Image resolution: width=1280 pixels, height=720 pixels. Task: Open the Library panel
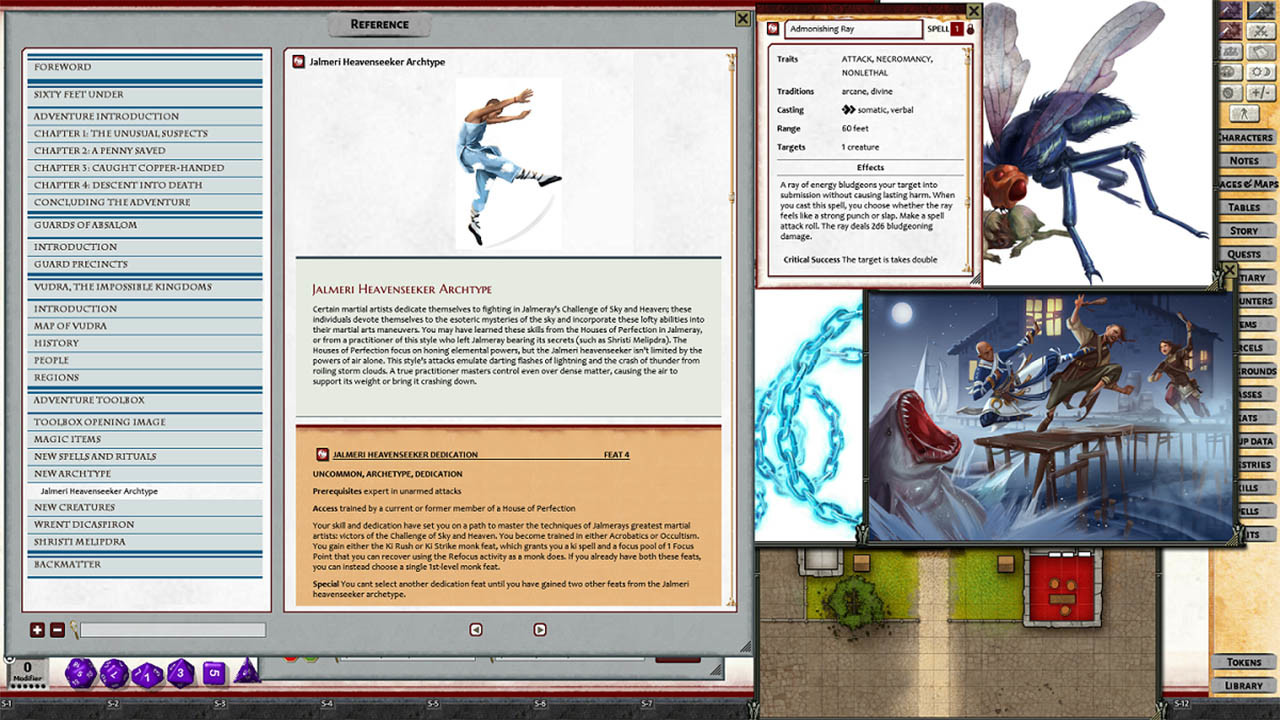point(1243,686)
